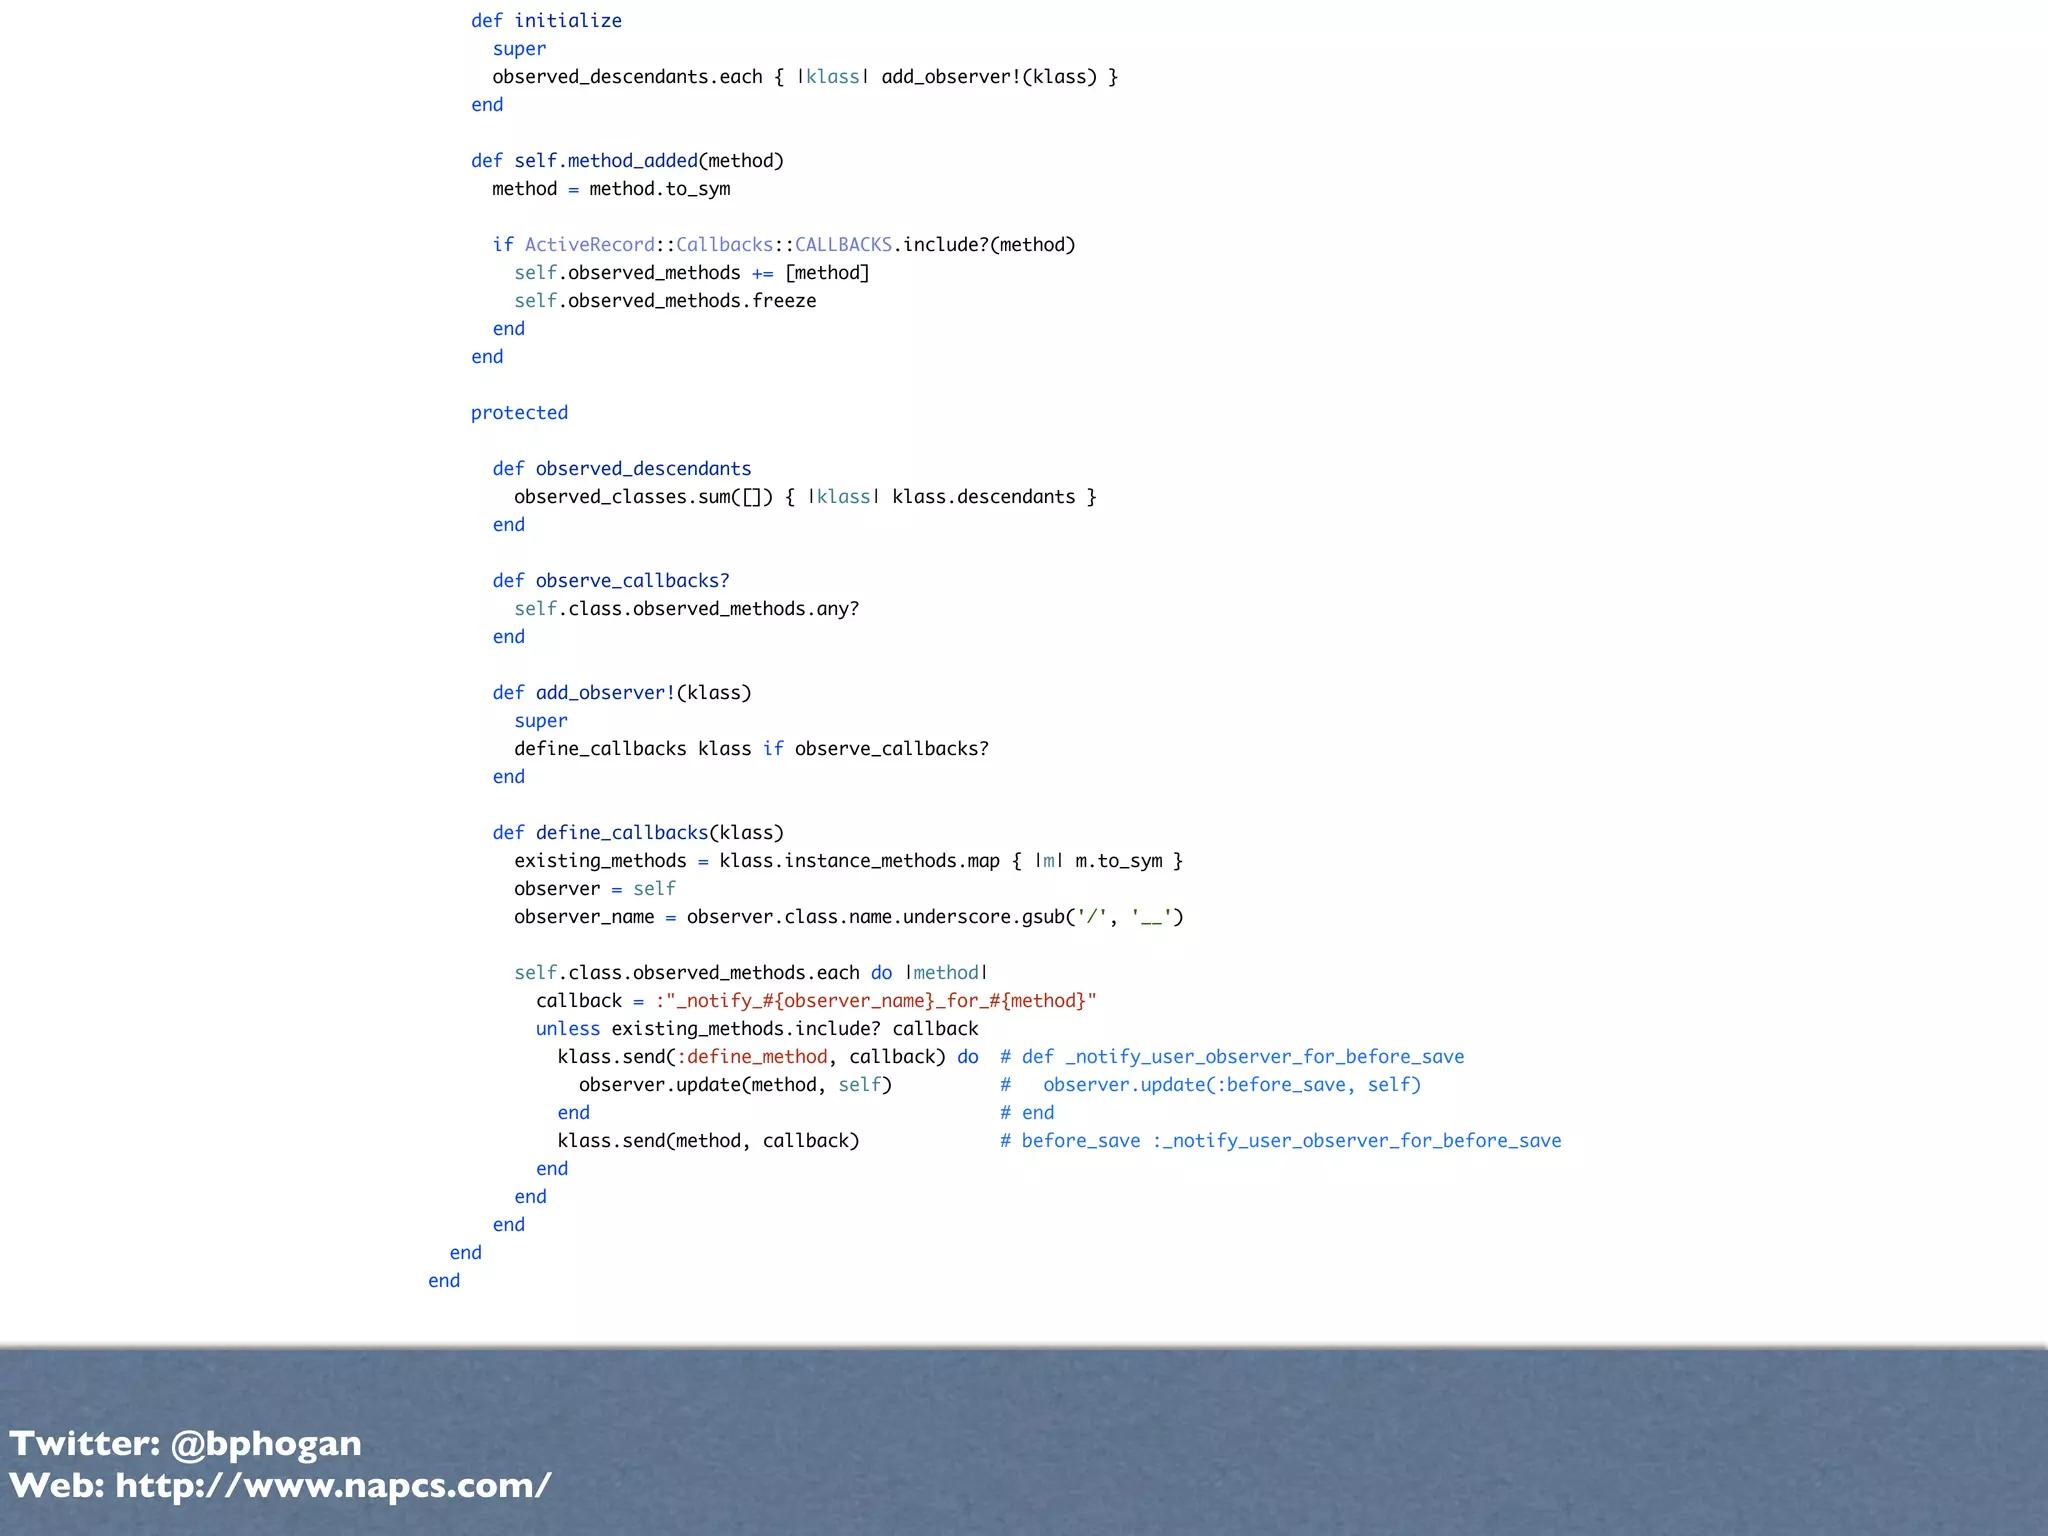Click 'klass.send(:define_method, callback) do' code
This screenshot has height=1536, width=2048.
(x=768, y=1057)
